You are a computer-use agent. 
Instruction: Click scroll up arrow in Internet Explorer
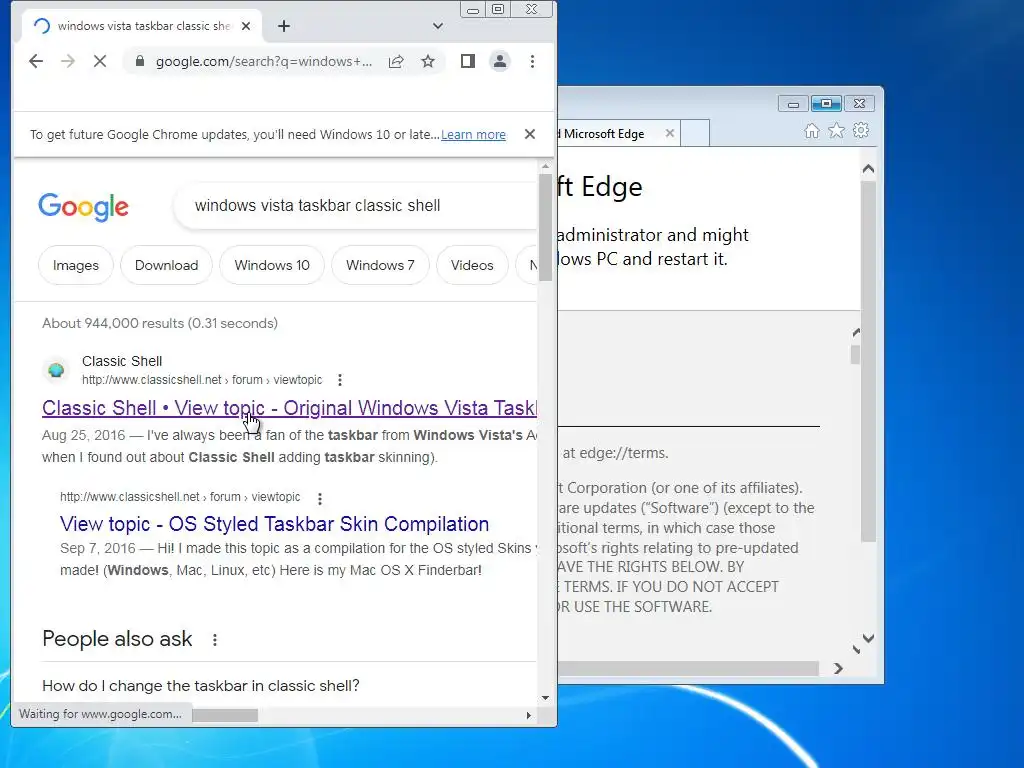click(x=868, y=169)
